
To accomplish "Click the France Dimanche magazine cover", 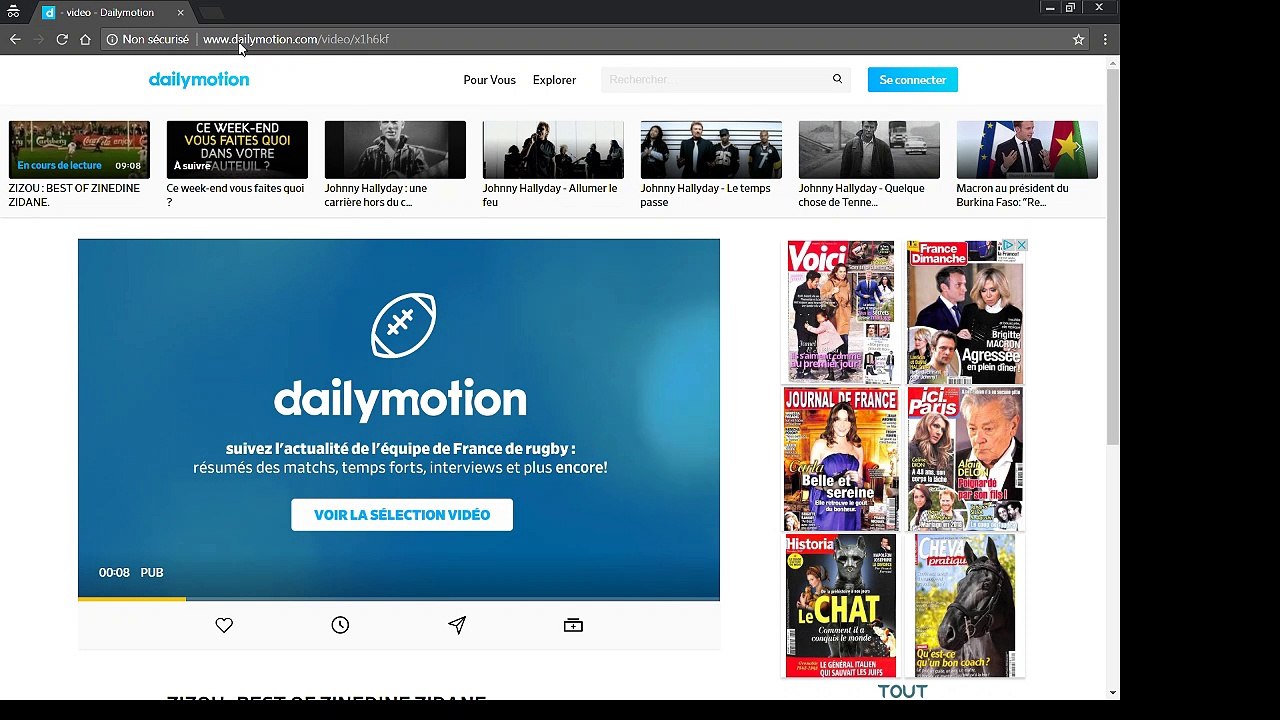I will [965, 312].
